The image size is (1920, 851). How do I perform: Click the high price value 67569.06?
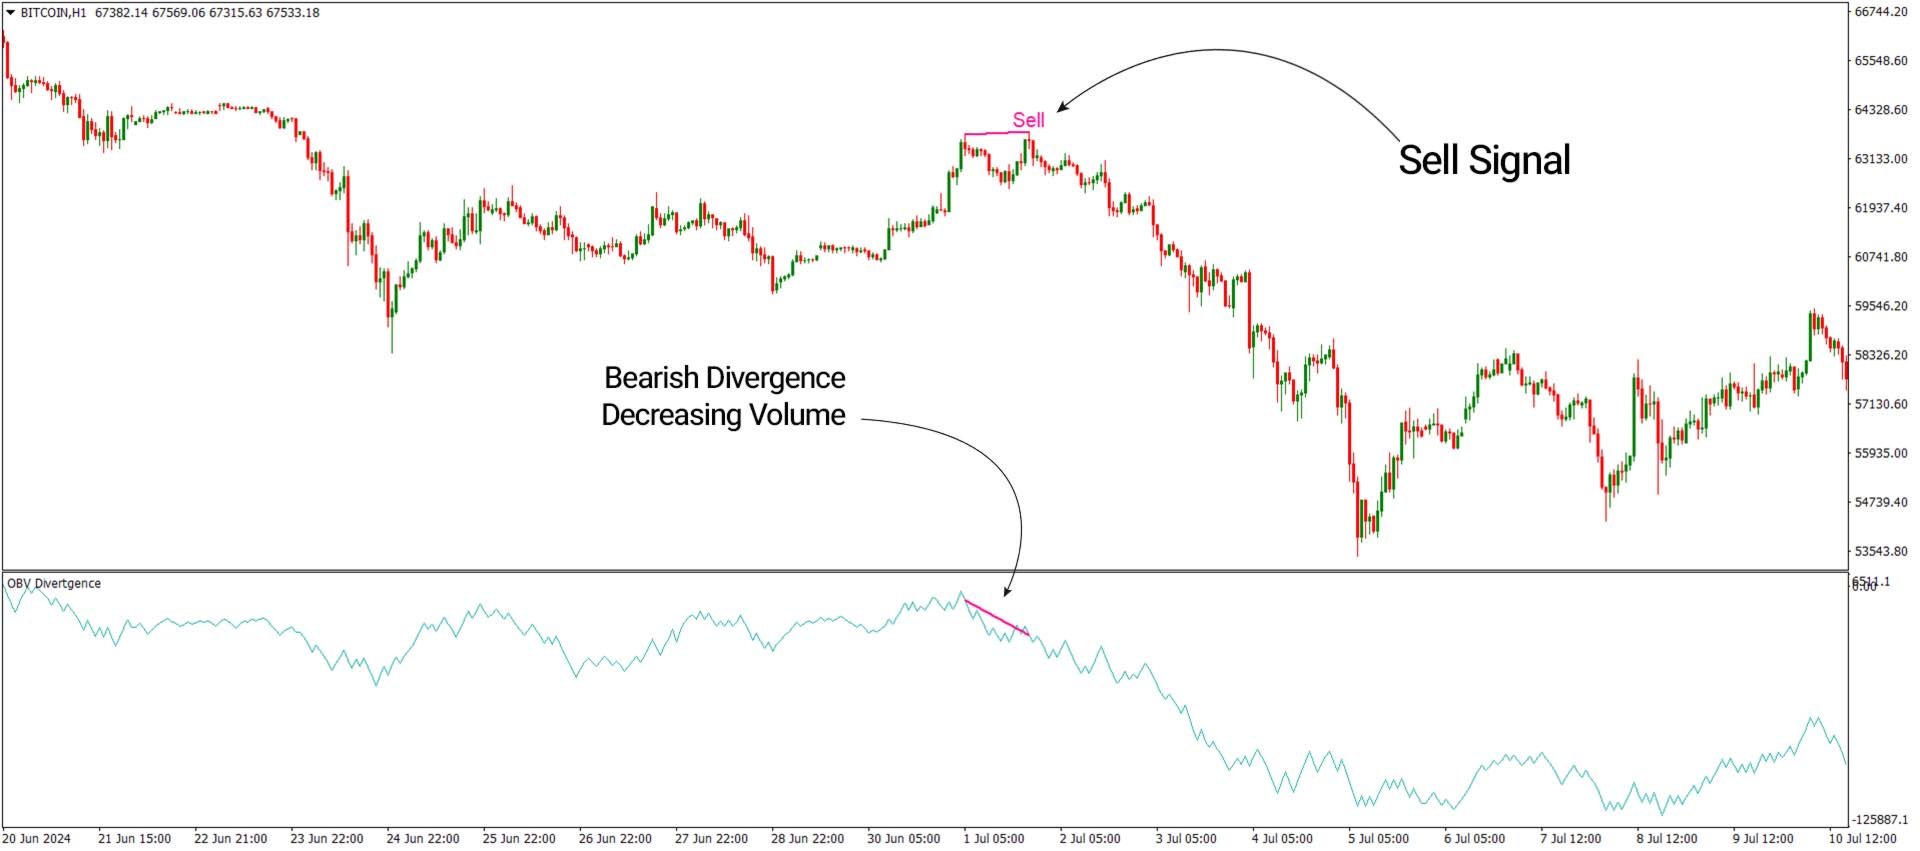point(178,13)
